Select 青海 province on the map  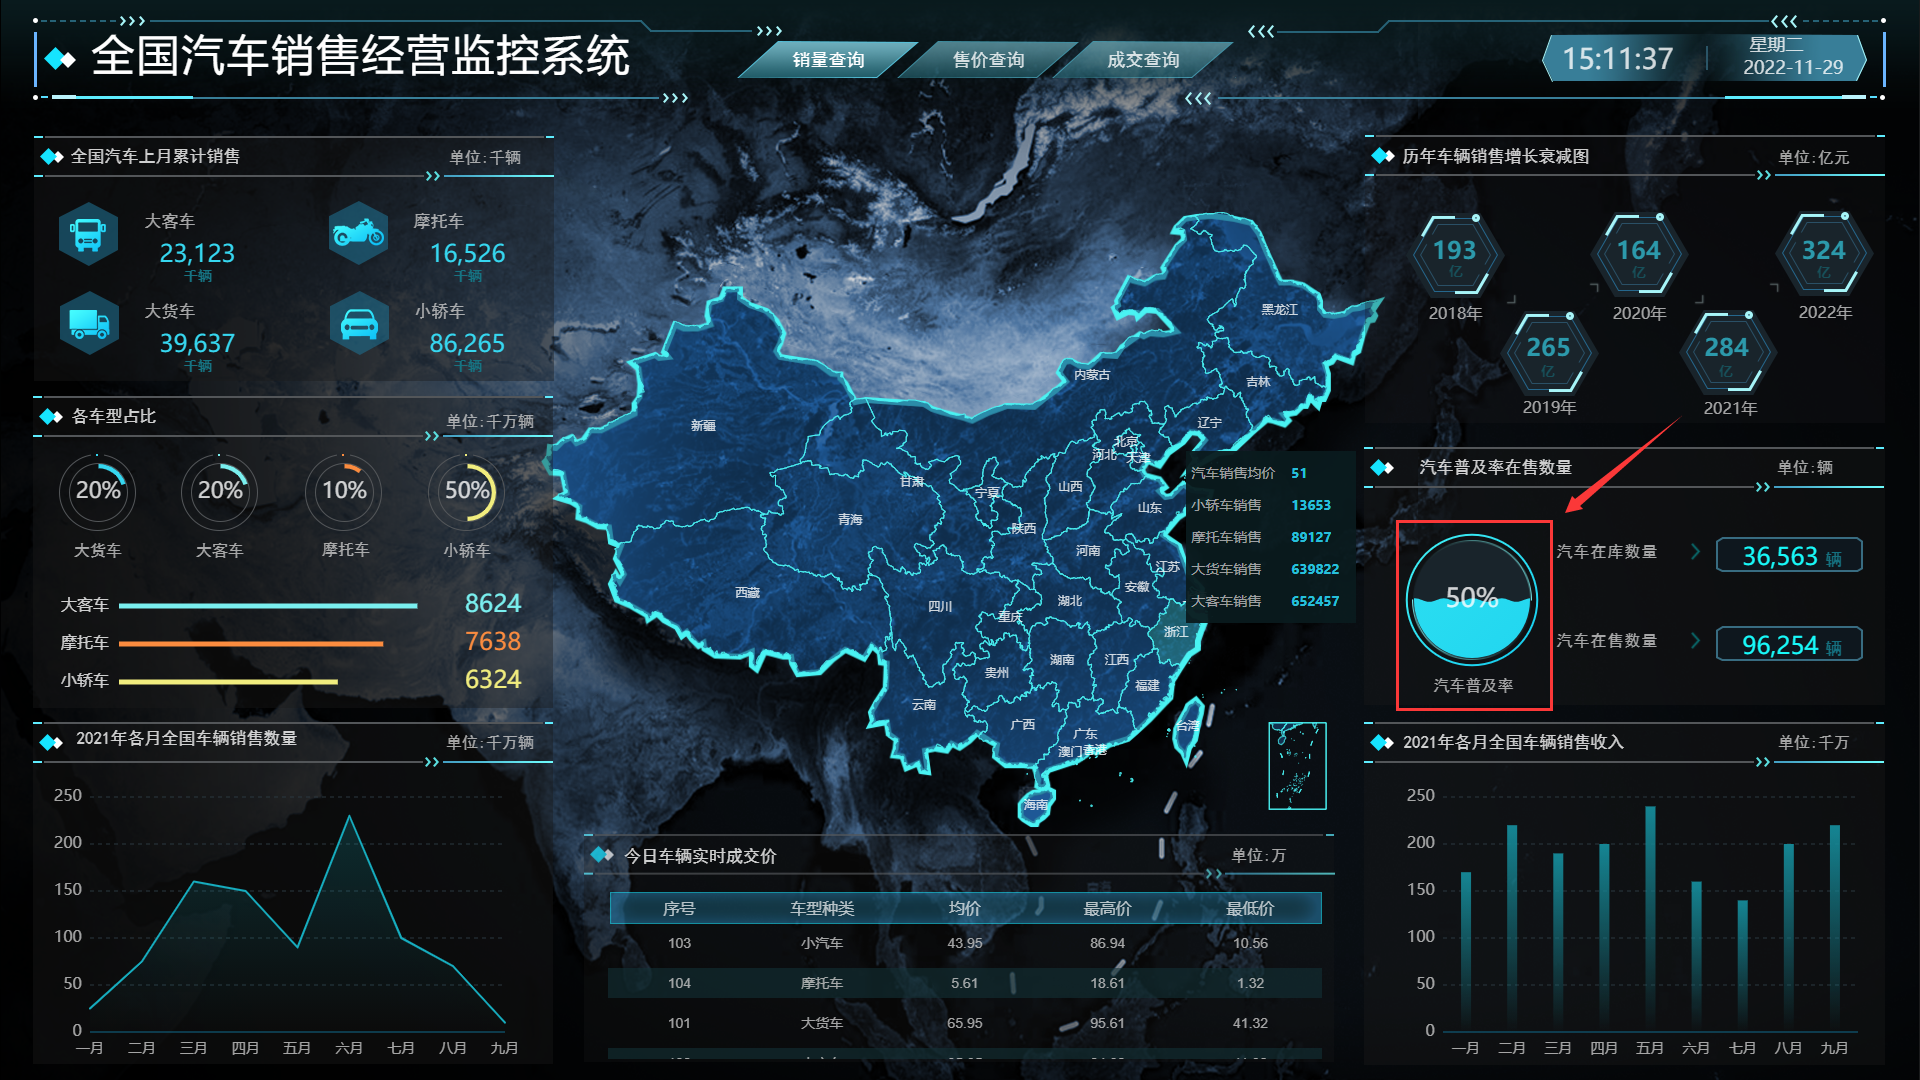850,520
